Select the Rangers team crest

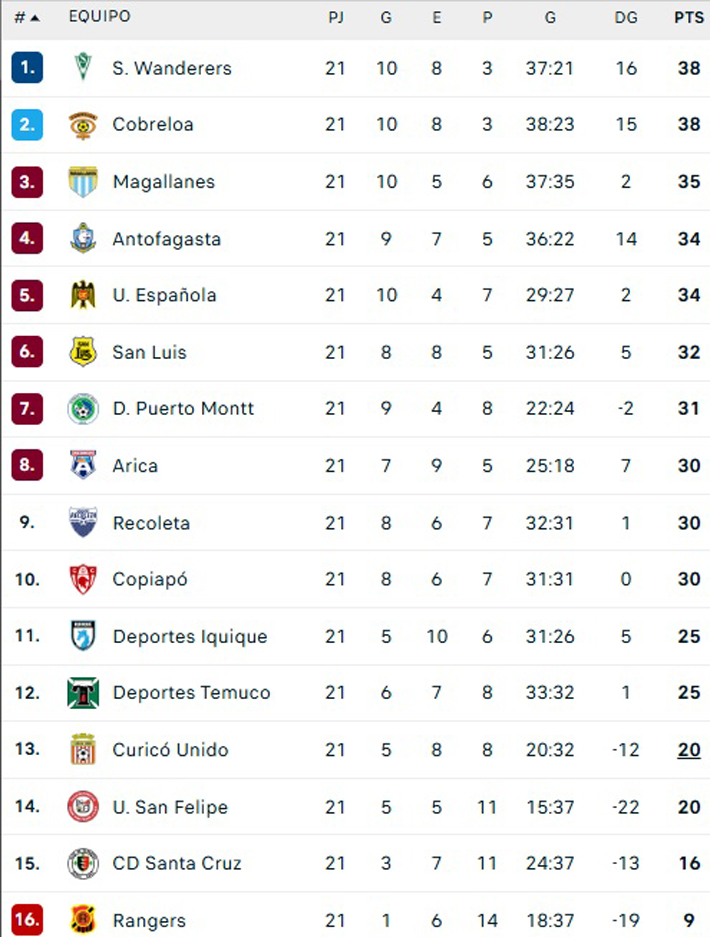coord(83,920)
